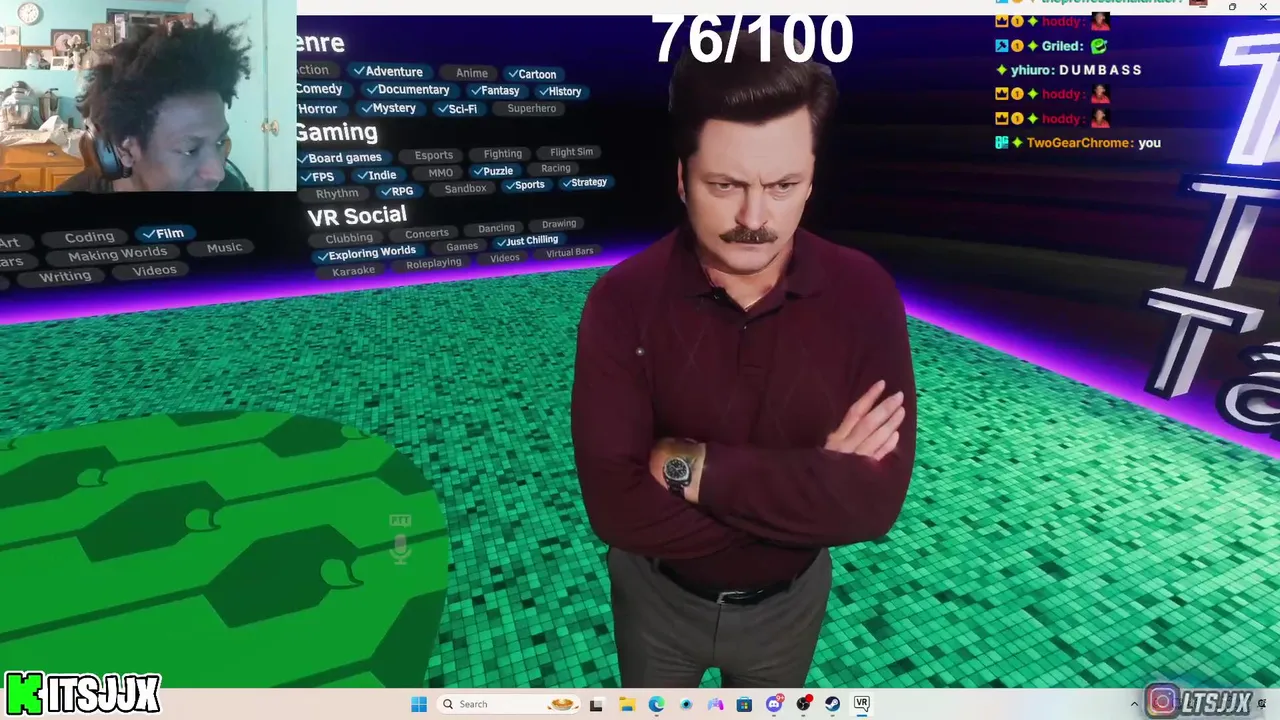This screenshot has width=1280, height=720.
Task: Deselect the Sci-Fi genre tag
Action: point(458,109)
